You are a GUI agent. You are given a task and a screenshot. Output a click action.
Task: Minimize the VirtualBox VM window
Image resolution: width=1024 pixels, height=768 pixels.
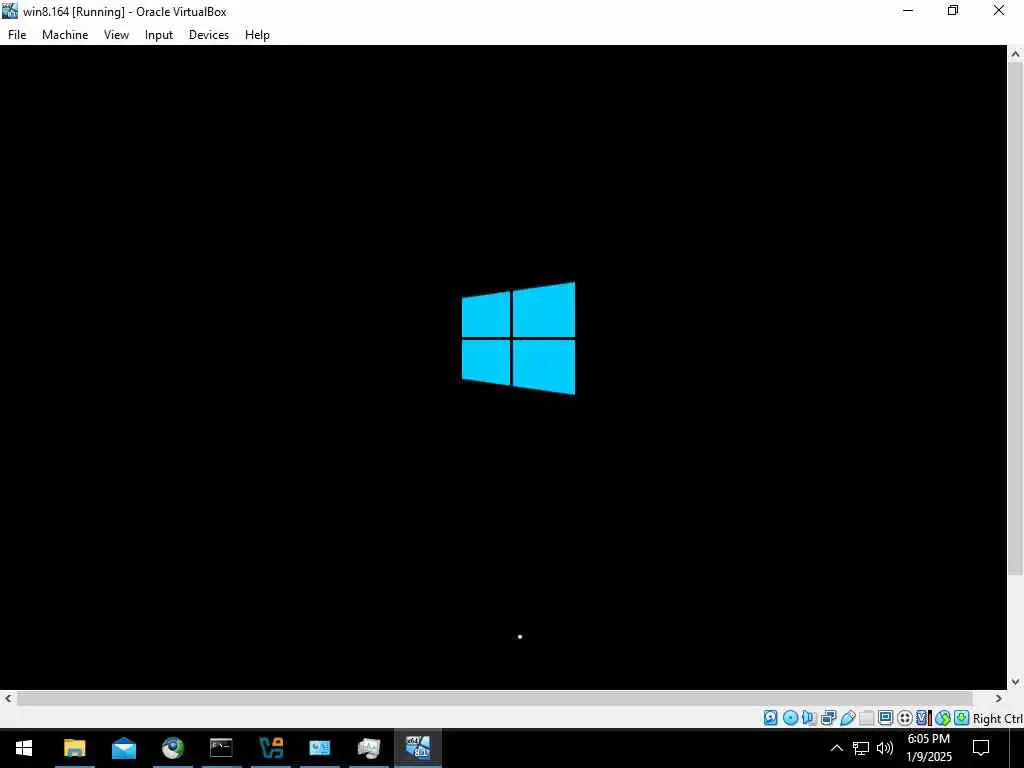coord(908,10)
